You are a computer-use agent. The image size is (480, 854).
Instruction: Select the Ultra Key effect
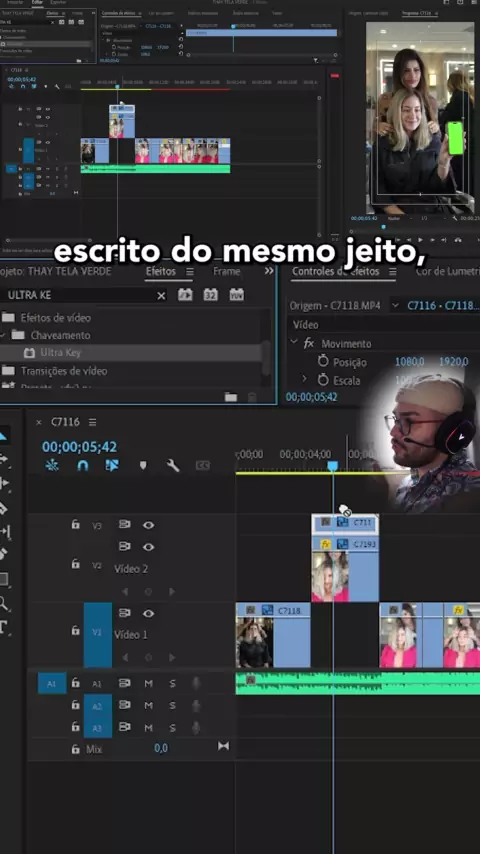(60, 353)
